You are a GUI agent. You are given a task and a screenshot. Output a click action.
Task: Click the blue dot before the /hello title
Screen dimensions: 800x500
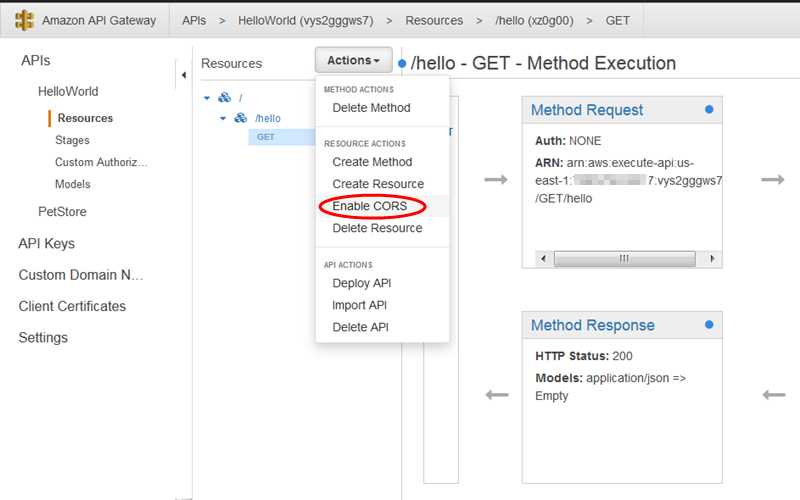click(x=402, y=64)
